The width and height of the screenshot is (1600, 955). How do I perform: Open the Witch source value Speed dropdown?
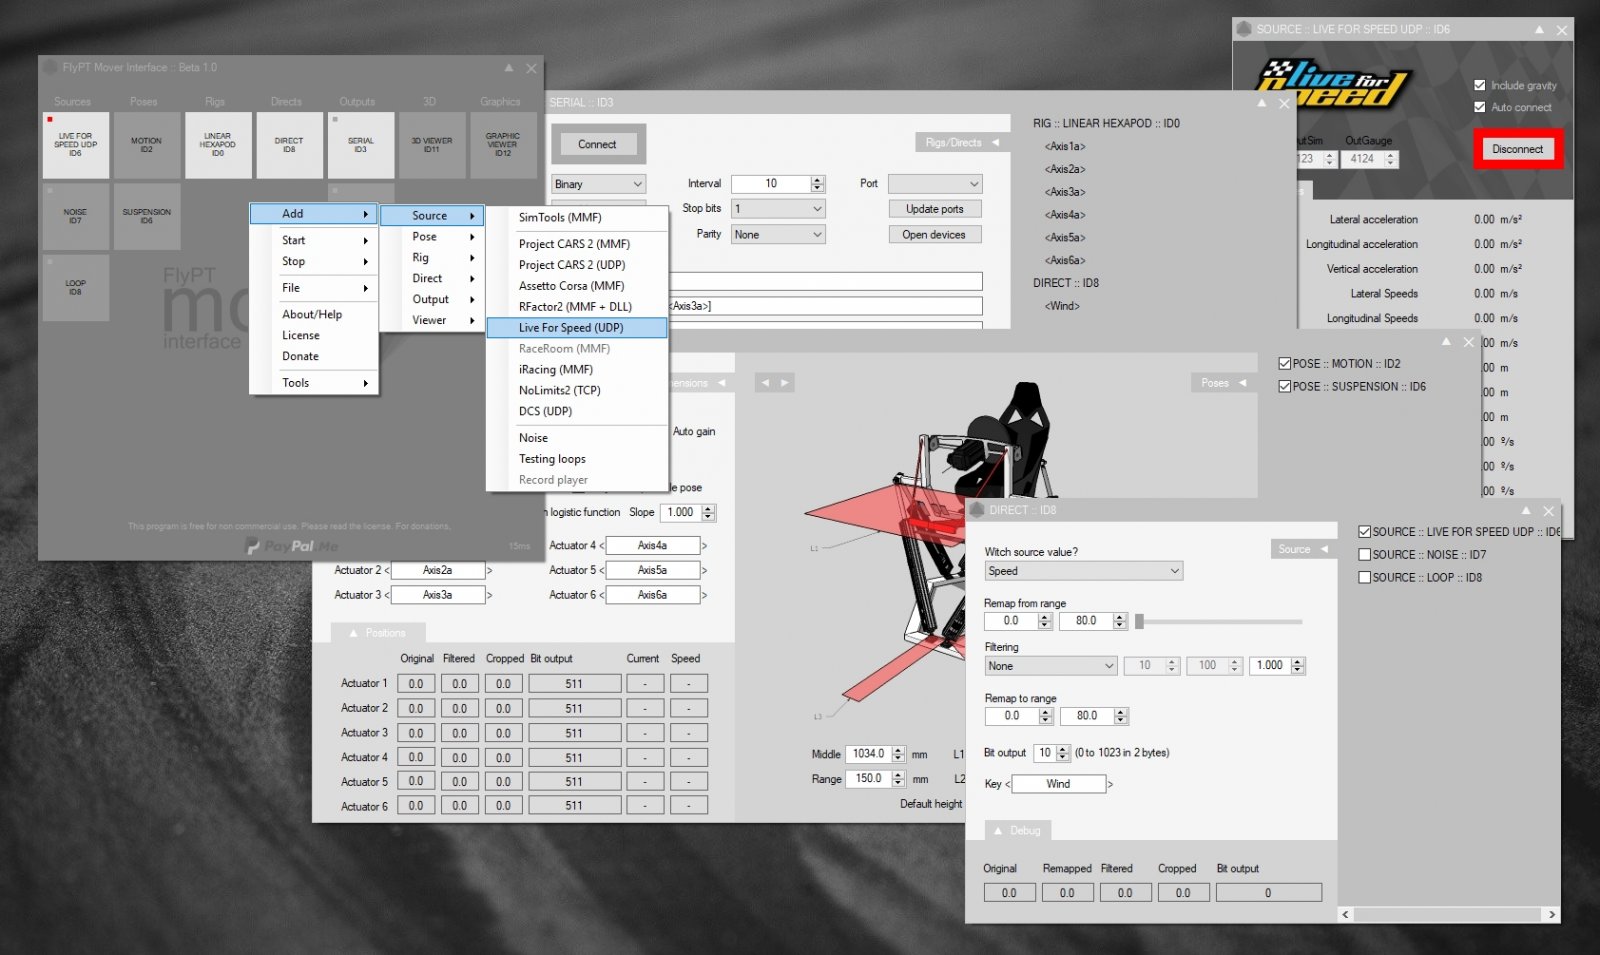click(1083, 571)
